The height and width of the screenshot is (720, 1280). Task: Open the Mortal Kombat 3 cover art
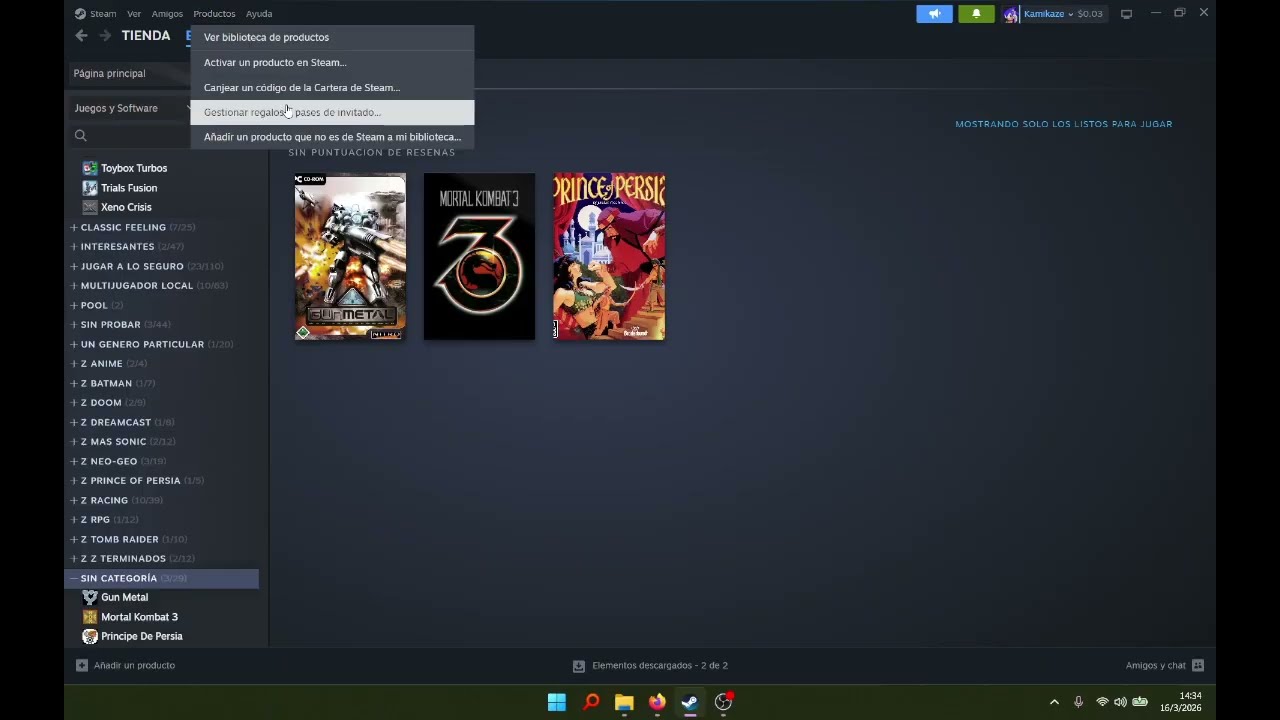(x=479, y=257)
